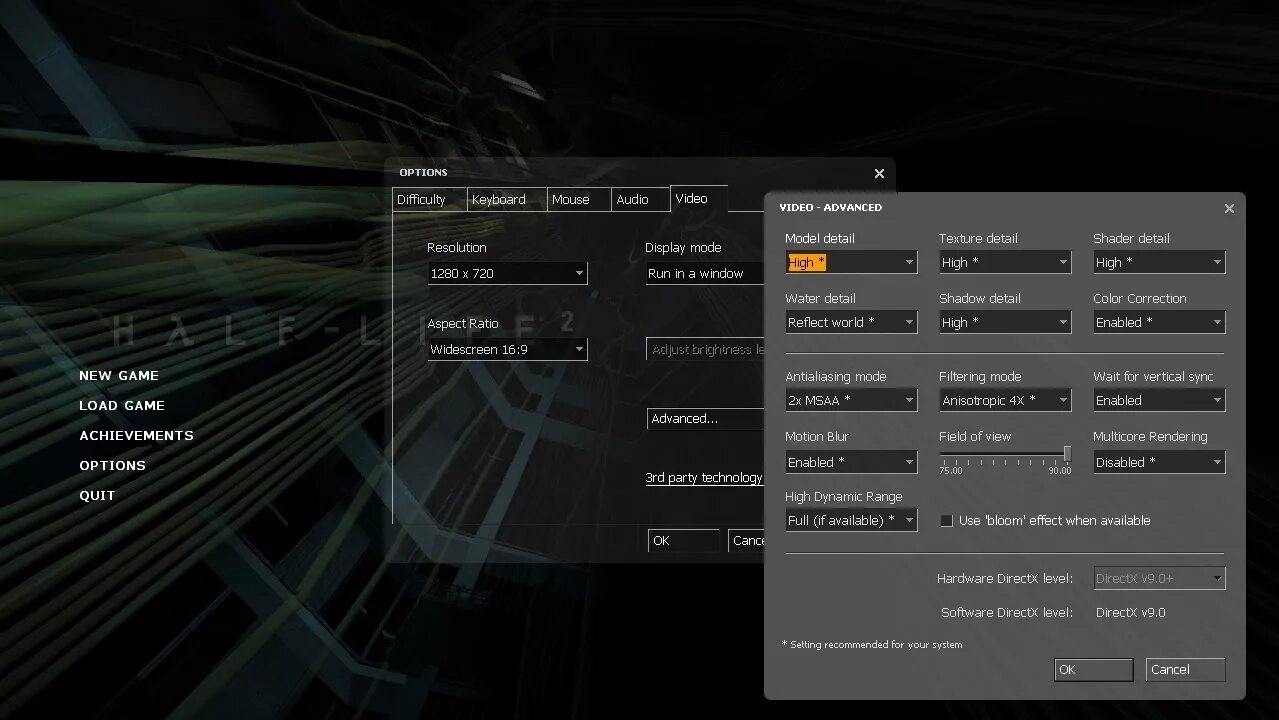Expand the Shadow detail dropdown
1279x720 pixels.
click(1005, 322)
